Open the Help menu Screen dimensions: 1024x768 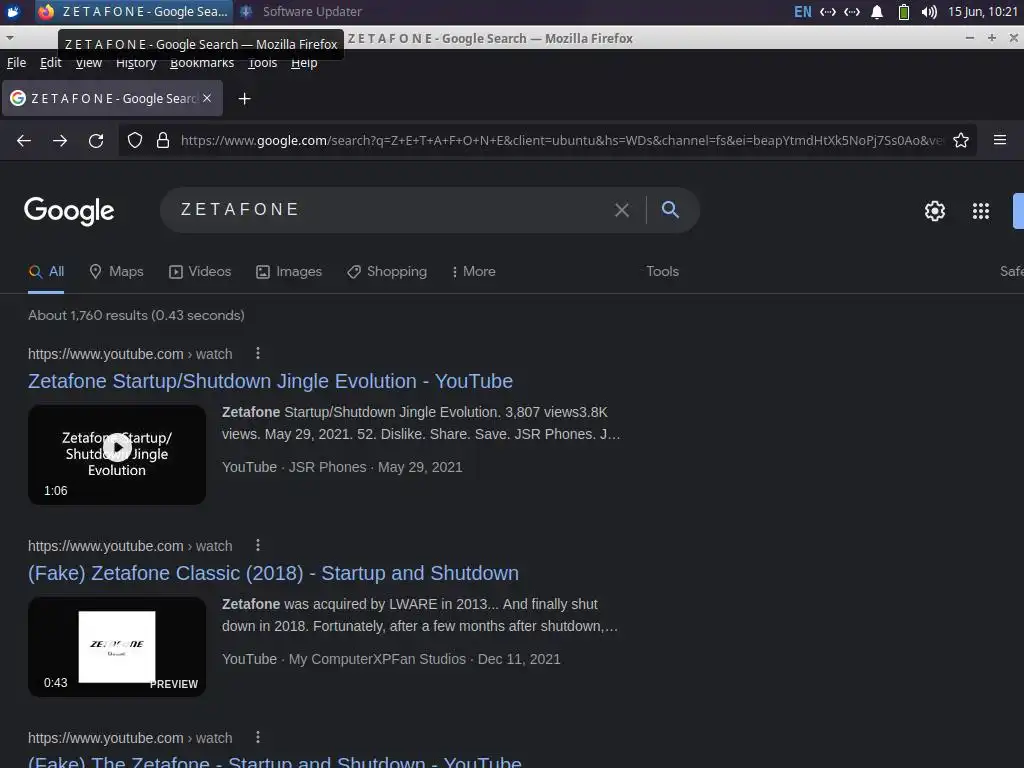click(304, 63)
